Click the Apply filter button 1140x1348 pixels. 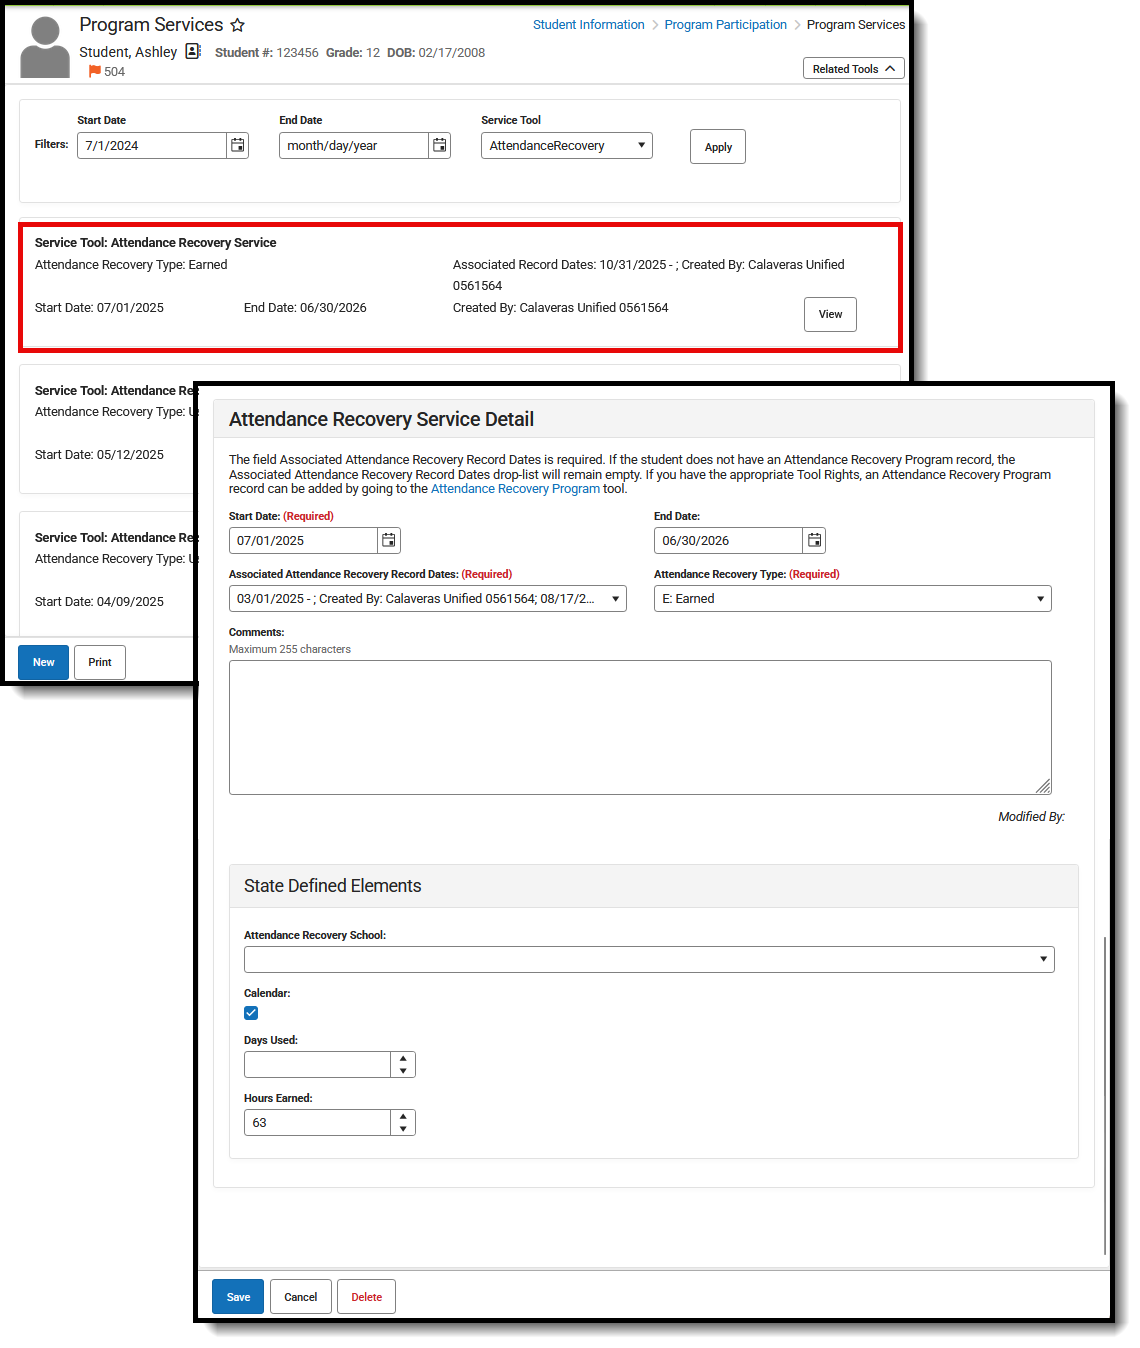pos(717,146)
